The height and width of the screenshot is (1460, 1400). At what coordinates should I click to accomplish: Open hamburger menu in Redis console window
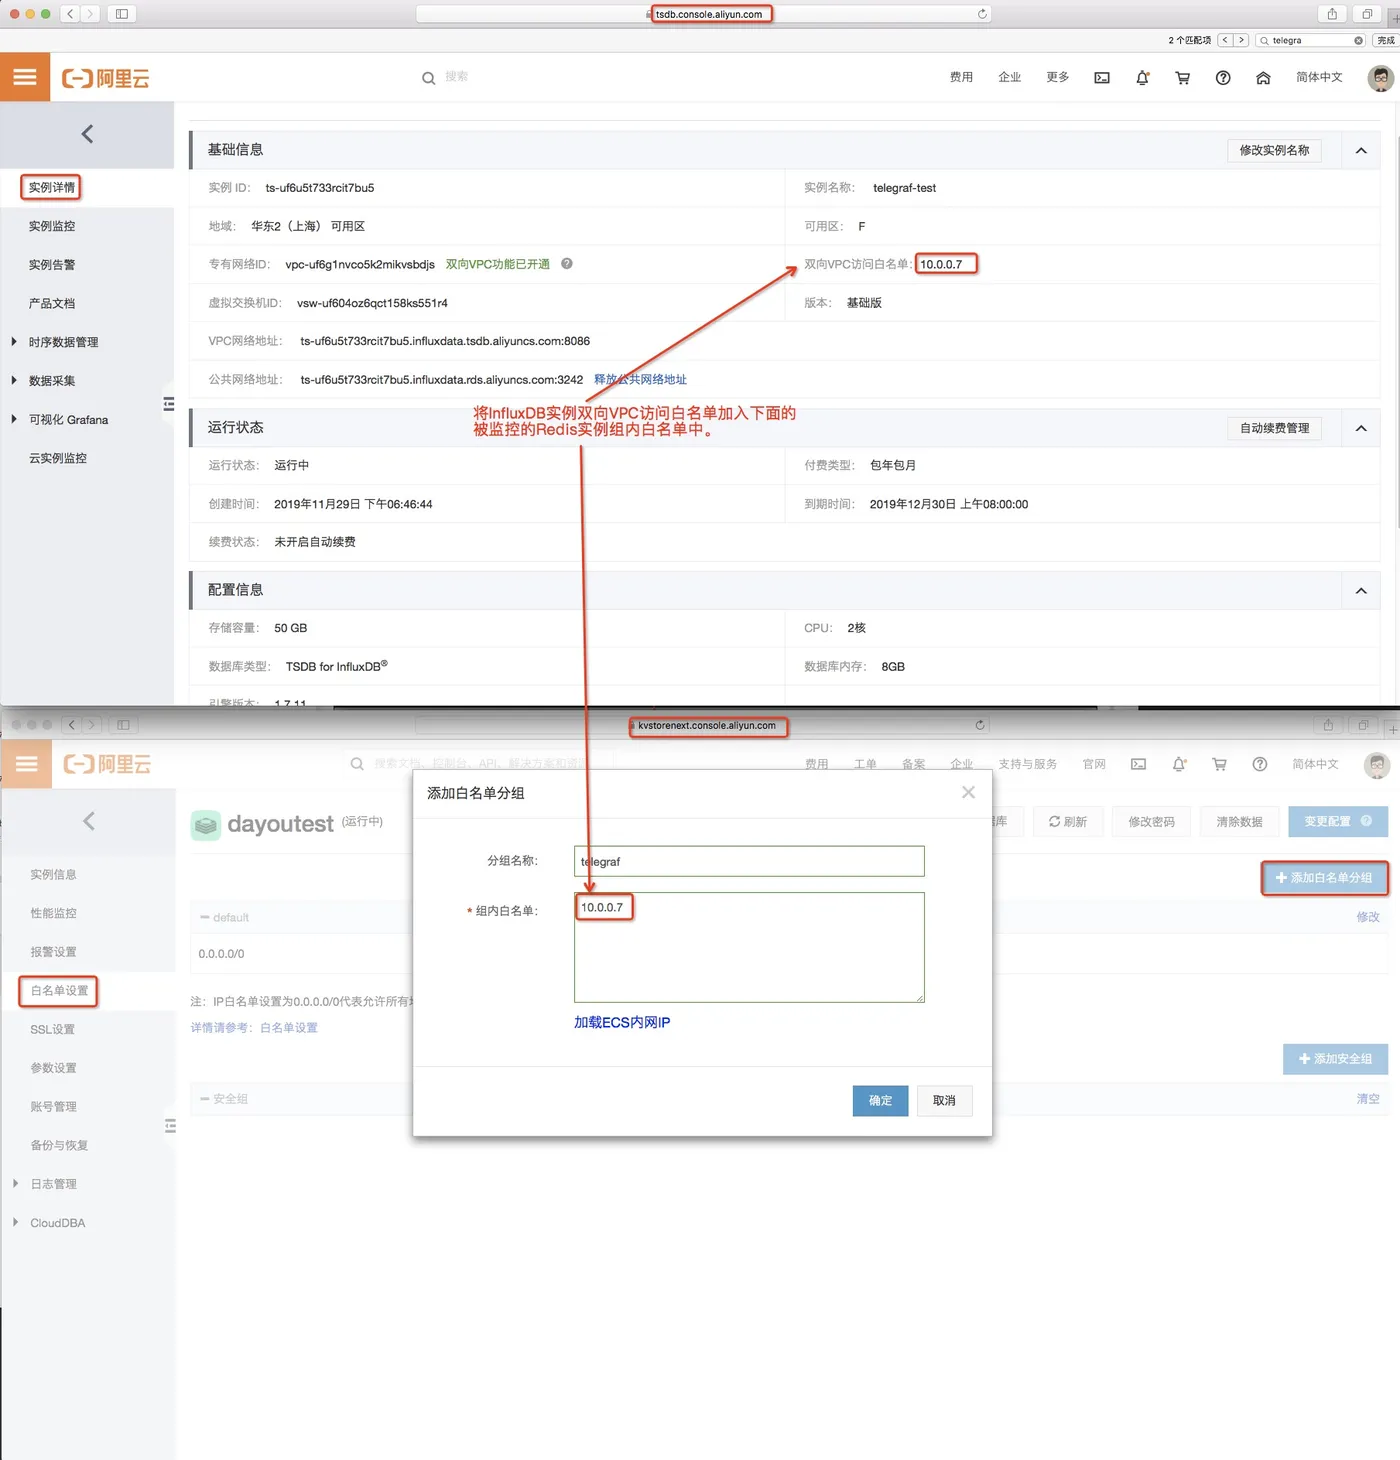(x=27, y=764)
